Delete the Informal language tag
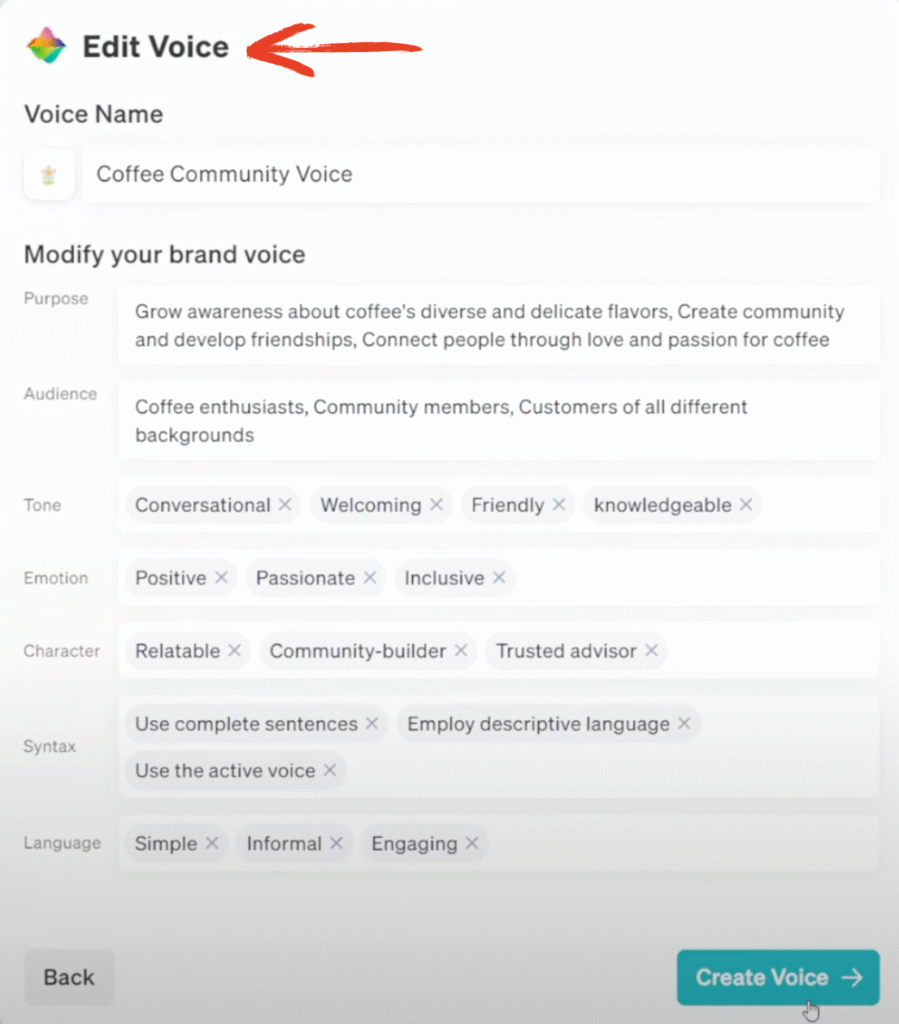The width and height of the screenshot is (899, 1024). (336, 843)
